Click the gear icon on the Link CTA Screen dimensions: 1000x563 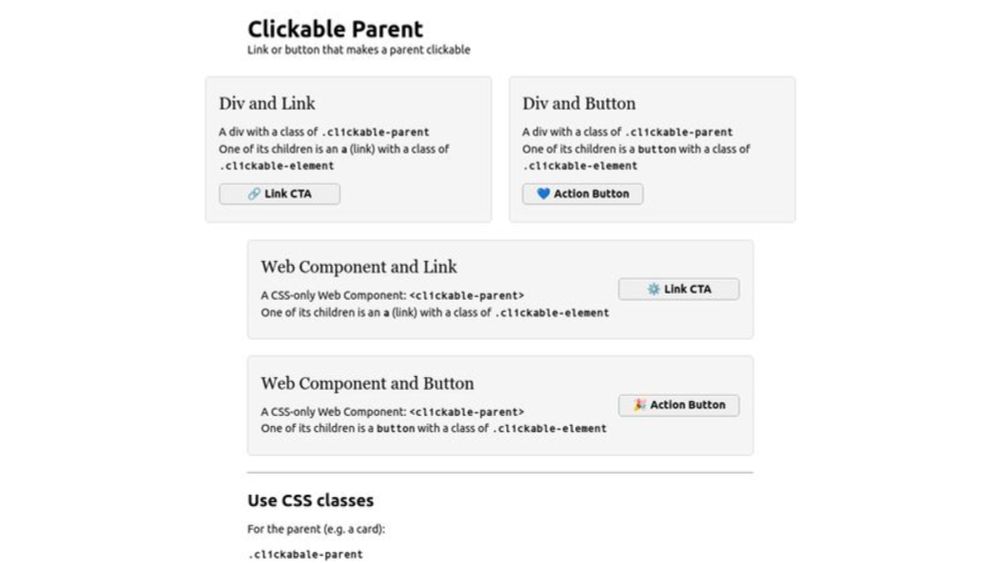coord(654,289)
